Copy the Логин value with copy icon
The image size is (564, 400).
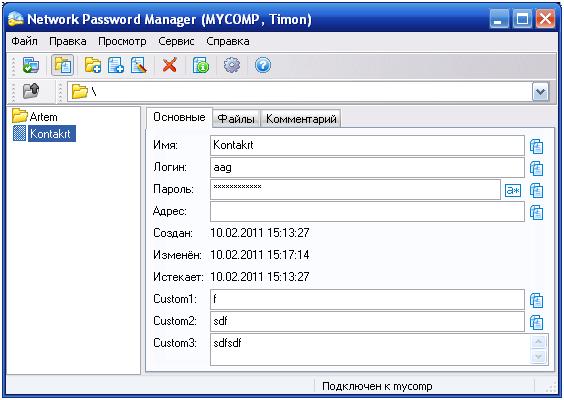coord(536,168)
